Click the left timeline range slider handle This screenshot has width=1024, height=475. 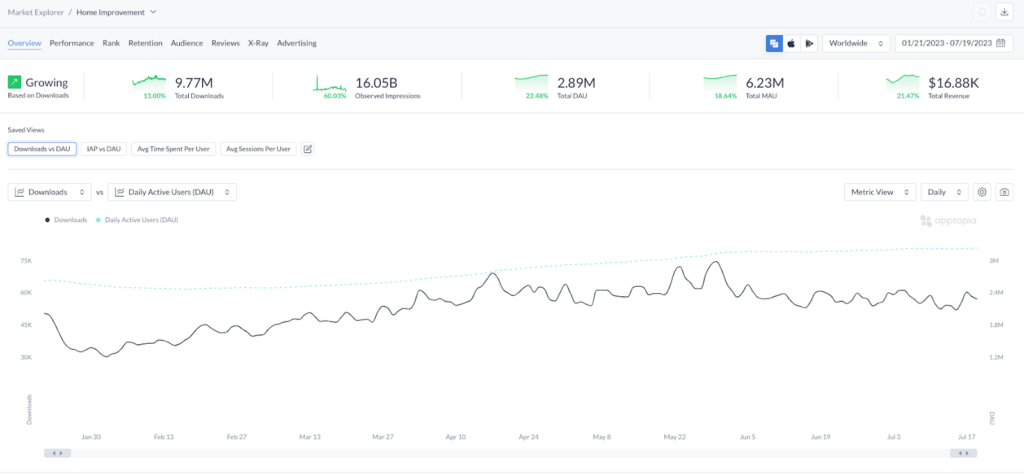[56, 453]
